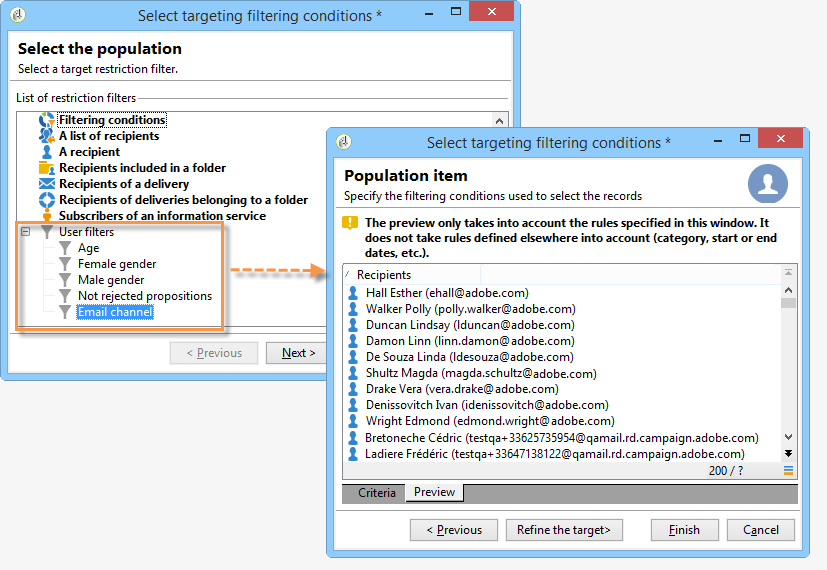Select Recipients included in a folder

coord(142,168)
